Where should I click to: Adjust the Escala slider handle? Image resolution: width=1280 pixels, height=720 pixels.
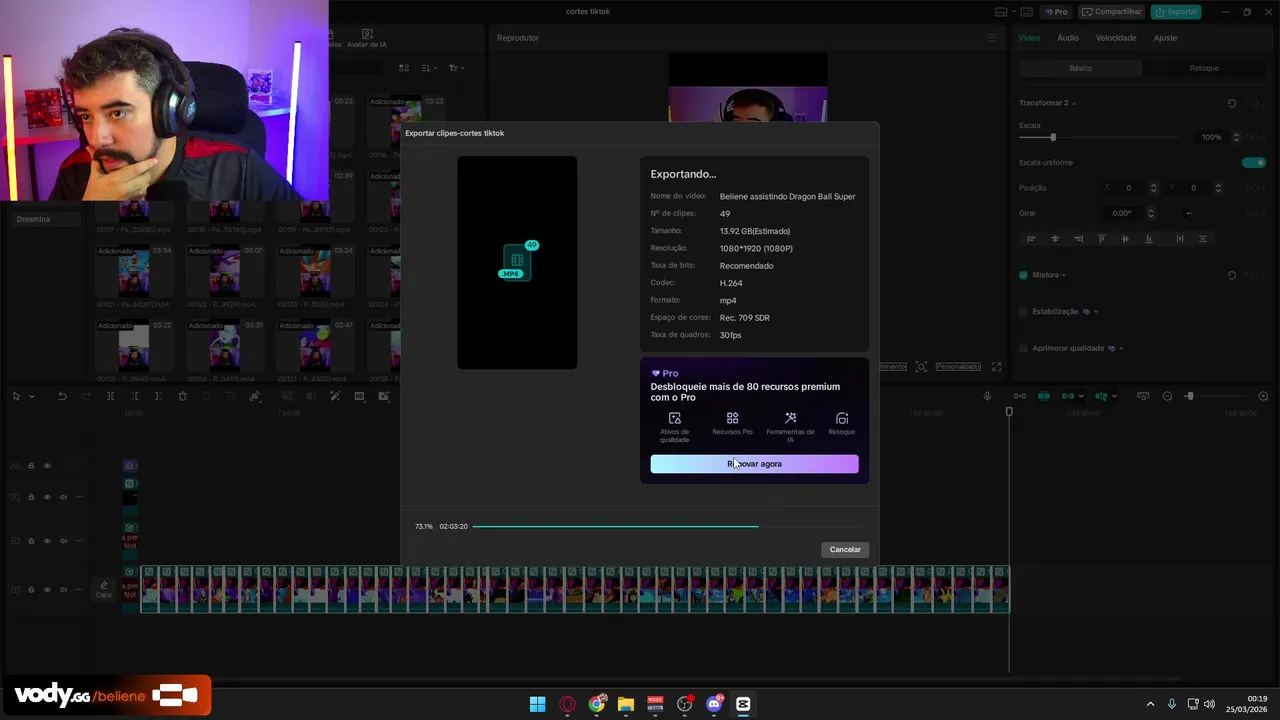[x=1053, y=137]
